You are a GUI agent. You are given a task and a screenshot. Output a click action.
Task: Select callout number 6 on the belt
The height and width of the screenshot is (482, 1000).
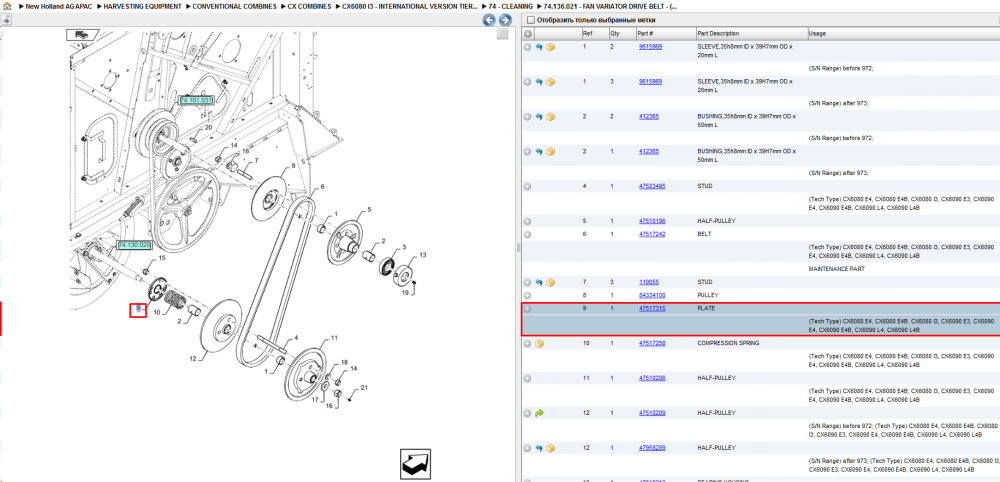click(x=322, y=187)
